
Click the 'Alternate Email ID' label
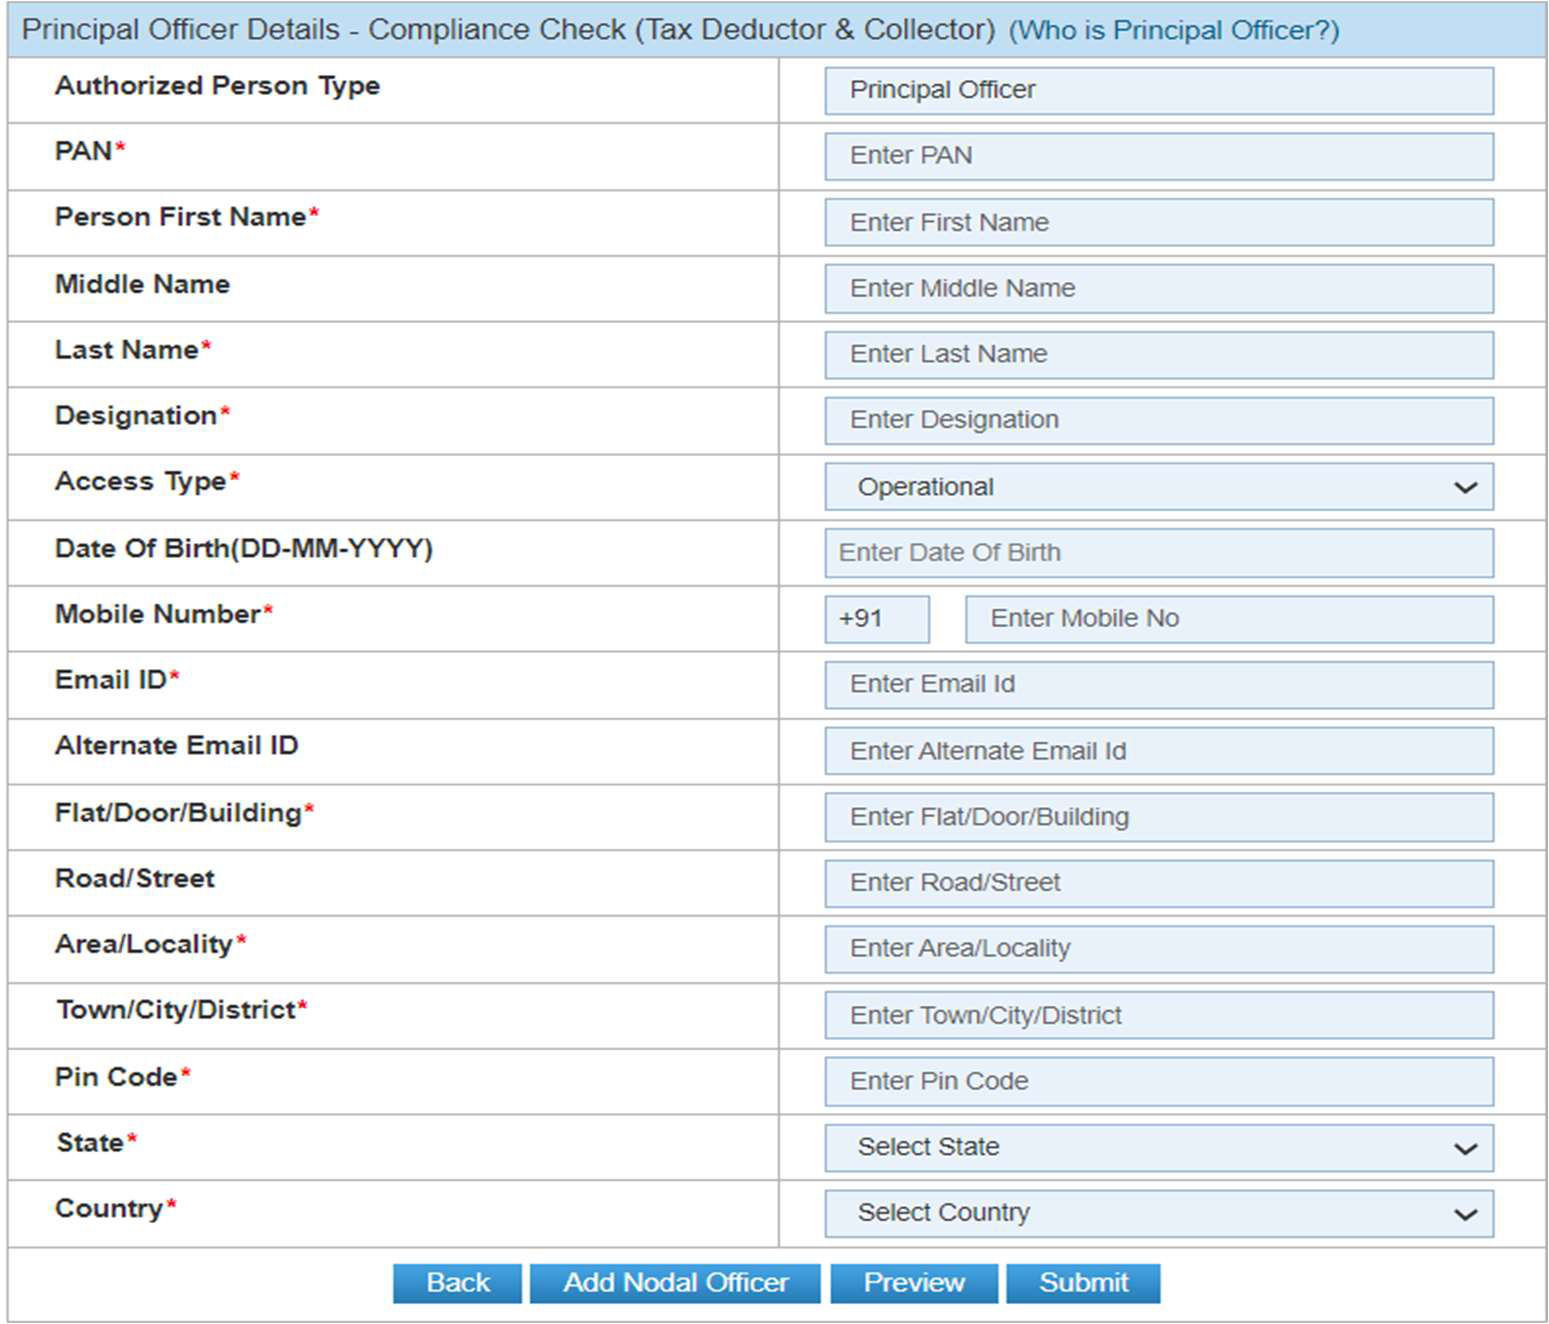pyautogui.click(x=177, y=746)
